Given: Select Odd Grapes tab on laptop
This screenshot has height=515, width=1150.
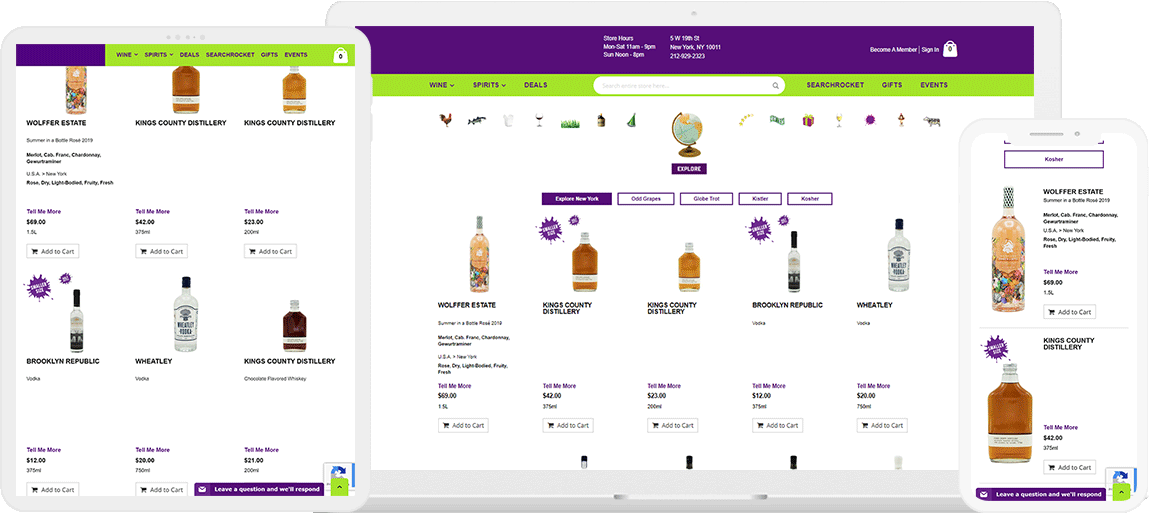Looking at the screenshot, I should (645, 199).
